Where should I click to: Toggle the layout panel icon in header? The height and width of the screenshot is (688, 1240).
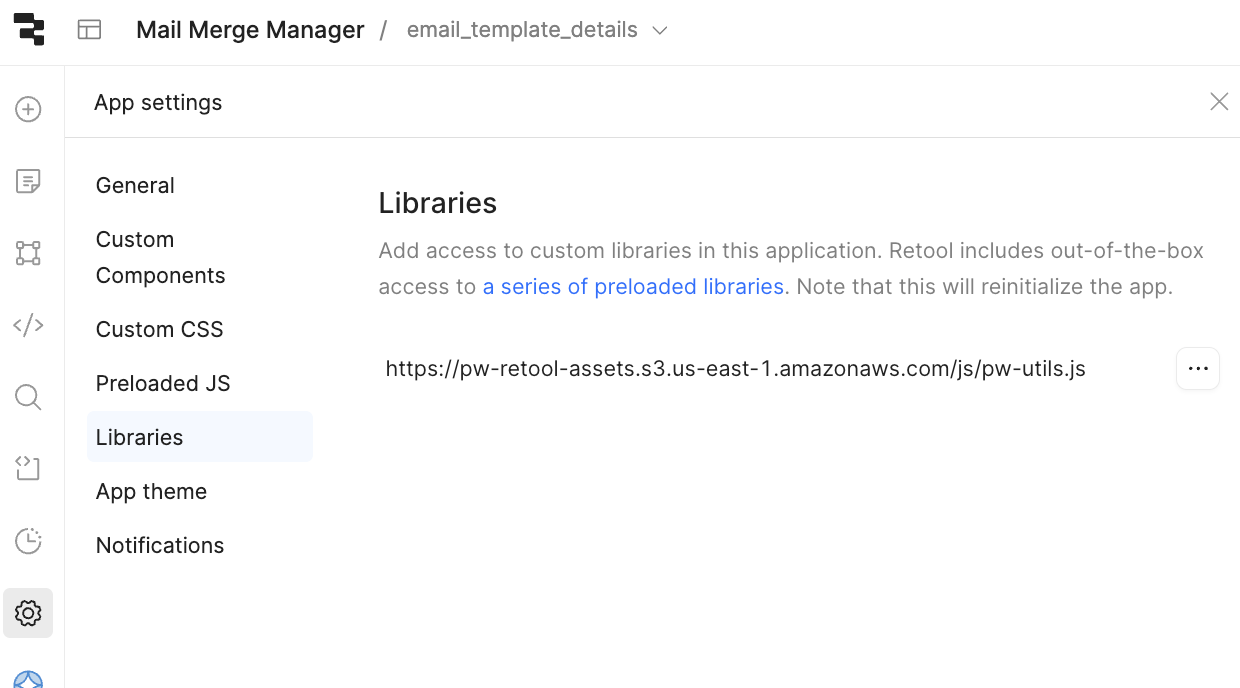[x=90, y=30]
